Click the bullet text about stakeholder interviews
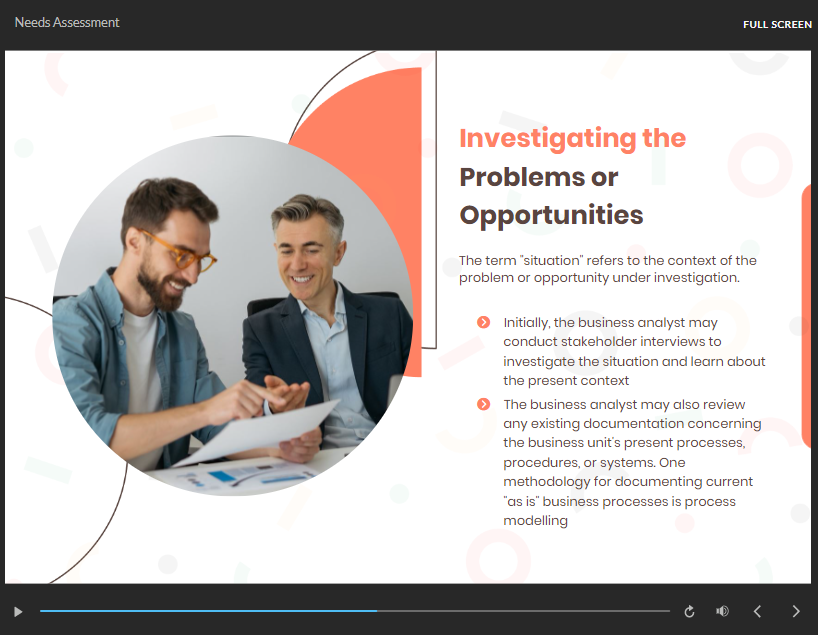The image size is (818, 635). pyautogui.click(x=634, y=351)
